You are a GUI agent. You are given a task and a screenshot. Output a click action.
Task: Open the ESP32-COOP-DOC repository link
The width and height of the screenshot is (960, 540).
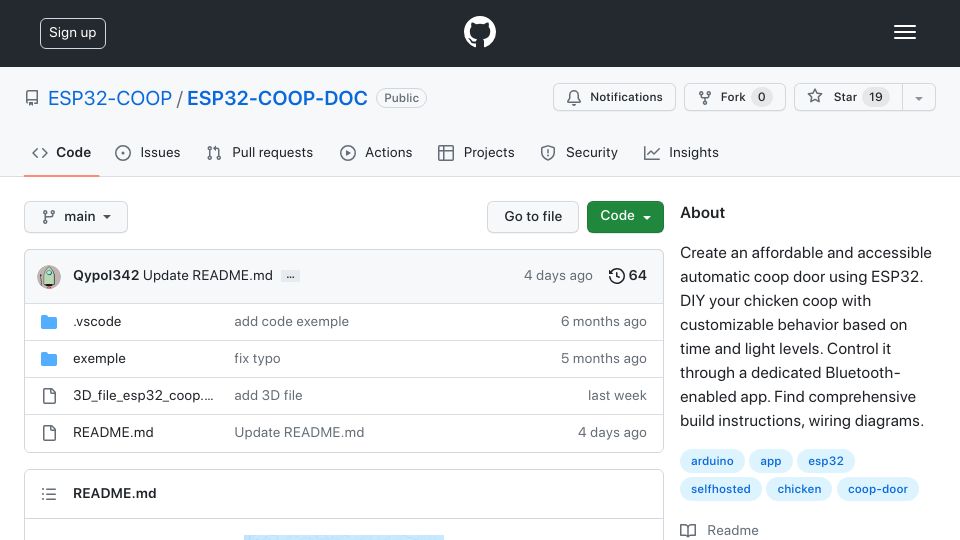click(x=277, y=98)
